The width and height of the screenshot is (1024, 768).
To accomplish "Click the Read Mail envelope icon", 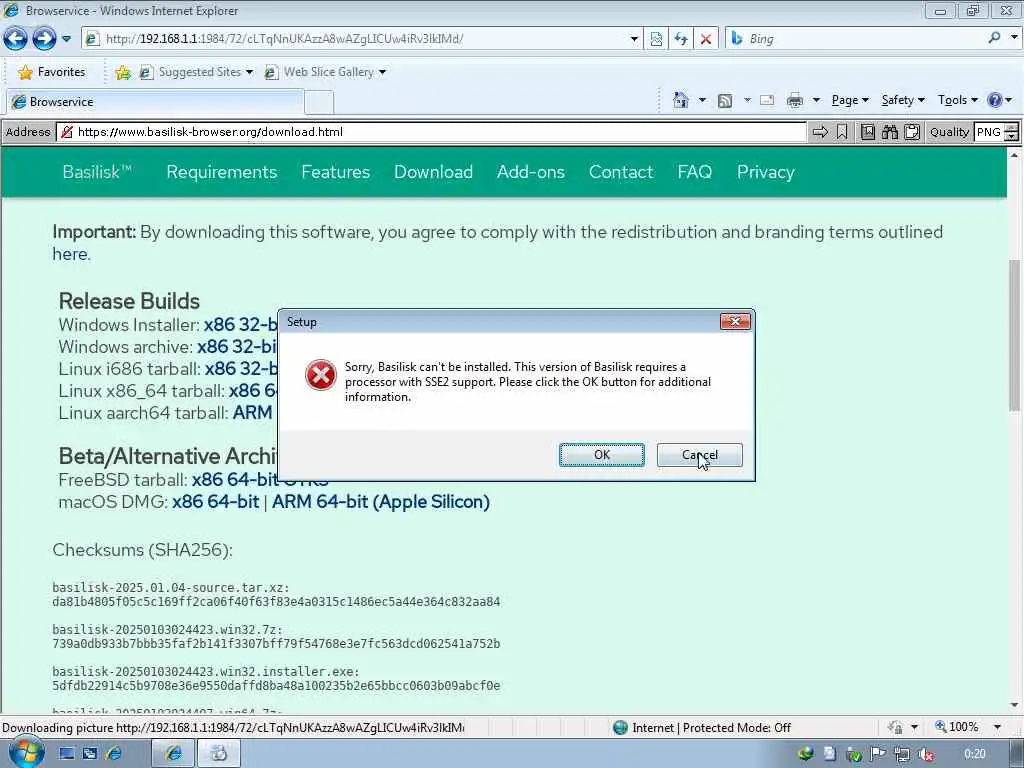I will point(767,100).
